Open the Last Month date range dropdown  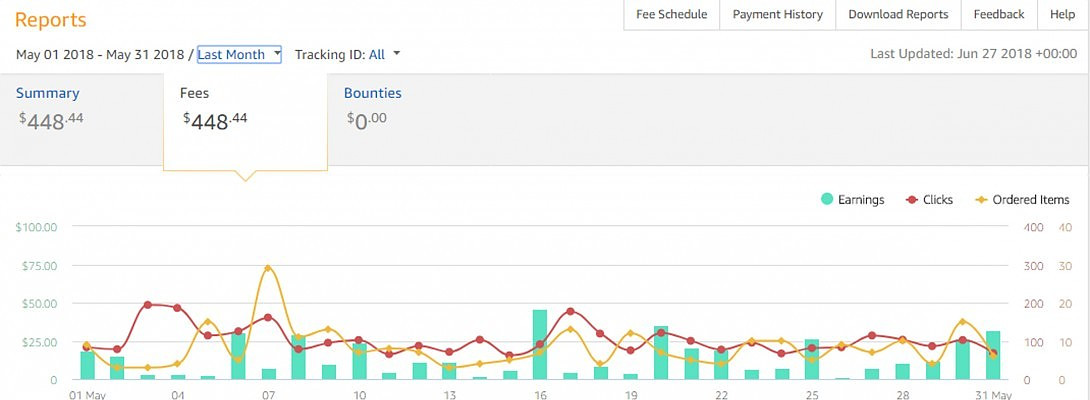click(x=239, y=55)
